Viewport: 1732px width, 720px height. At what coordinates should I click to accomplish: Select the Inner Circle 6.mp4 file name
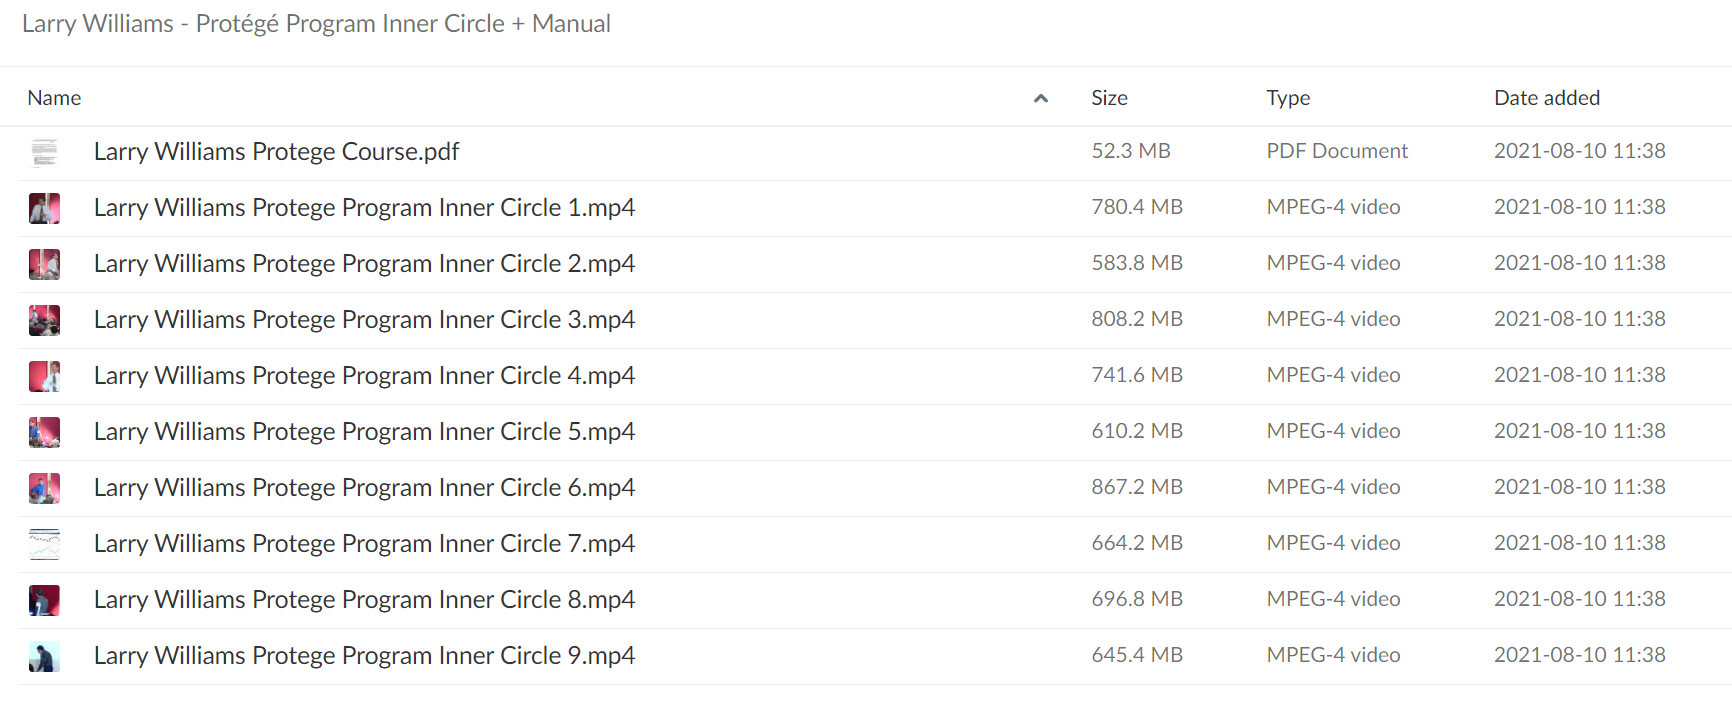point(364,488)
